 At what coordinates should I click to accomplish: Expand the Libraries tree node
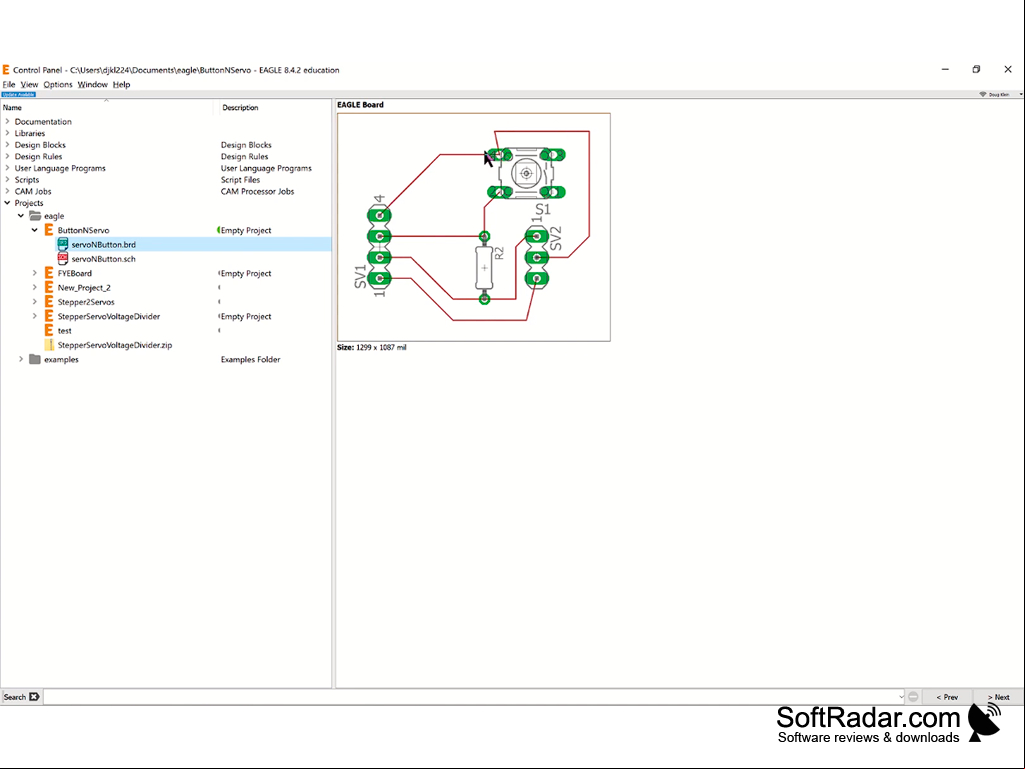point(7,133)
